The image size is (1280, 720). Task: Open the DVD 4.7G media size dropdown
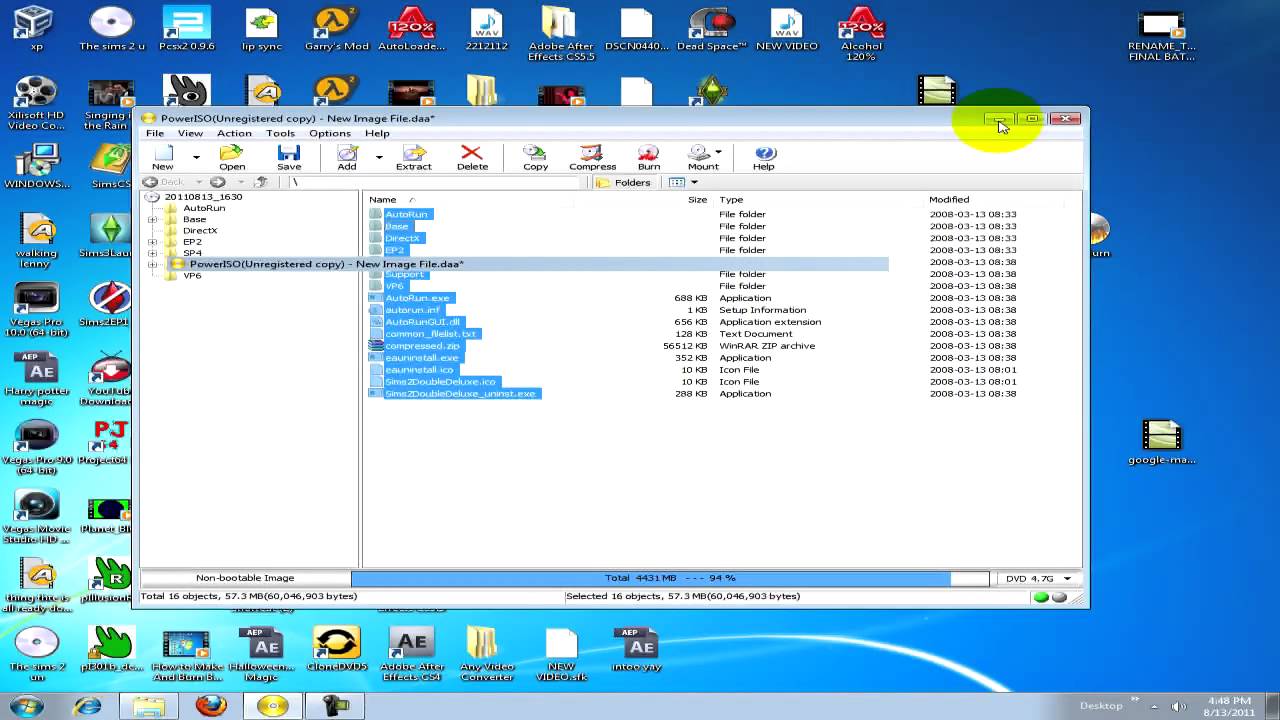pos(1067,579)
